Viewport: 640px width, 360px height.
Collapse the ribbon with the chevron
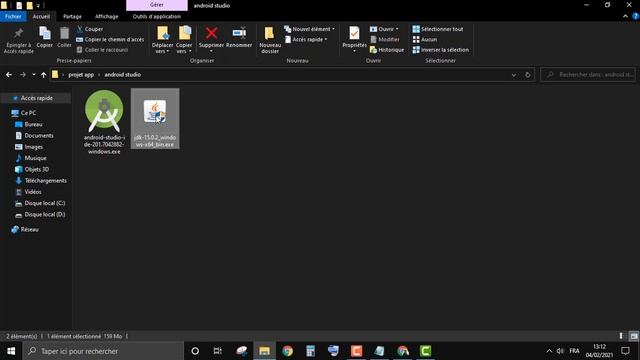(625, 16)
